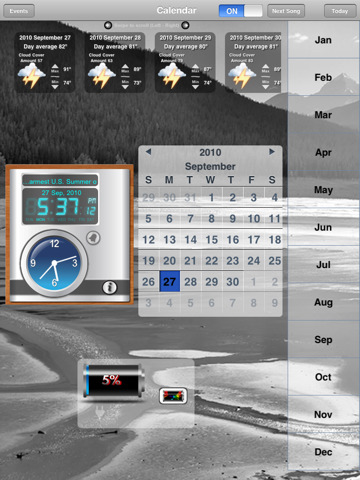The width and height of the screenshot is (360, 480).
Task: Open September 27 weather card
Action: [x=45, y=62]
